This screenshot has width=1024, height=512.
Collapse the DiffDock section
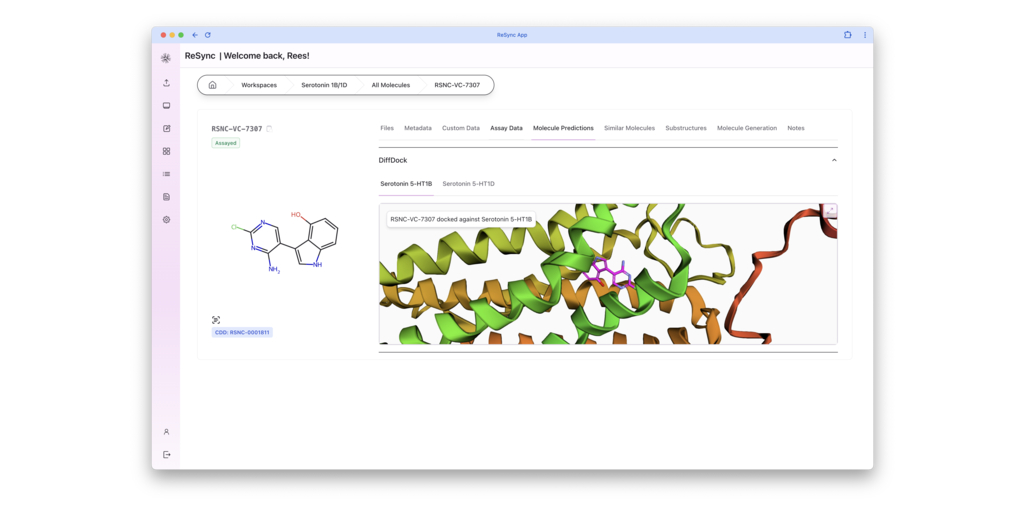[834, 160]
